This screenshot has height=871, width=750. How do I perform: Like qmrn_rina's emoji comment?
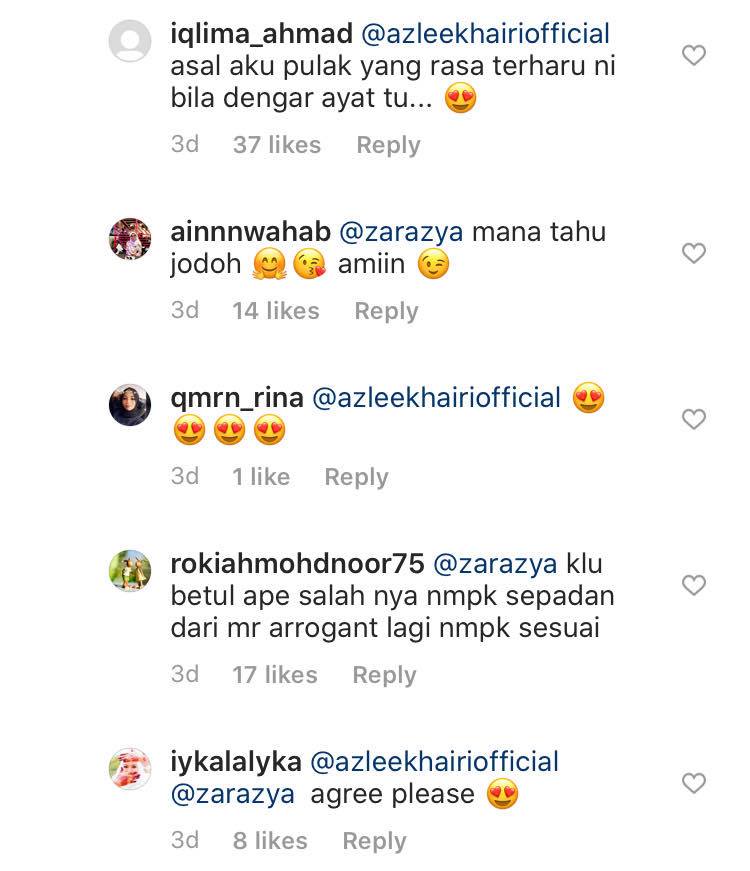click(x=693, y=419)
